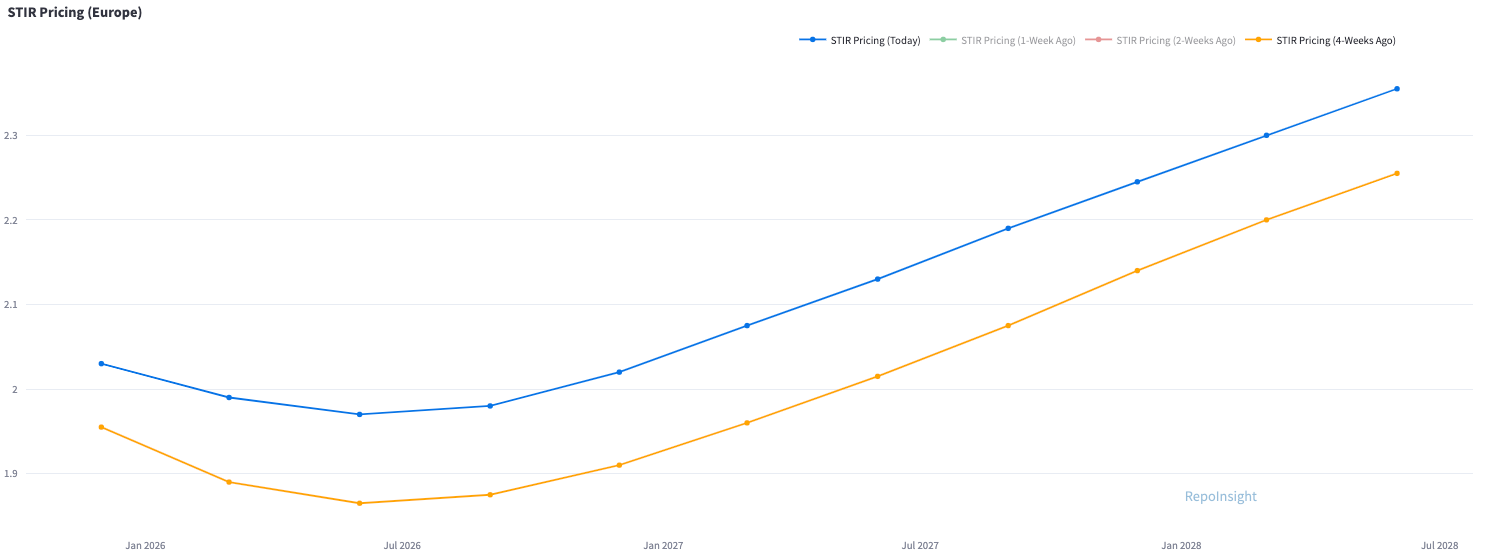Click the "2.1" y-axis tick label
This screenshot has height=560, width=1492.
coord(11,305)
